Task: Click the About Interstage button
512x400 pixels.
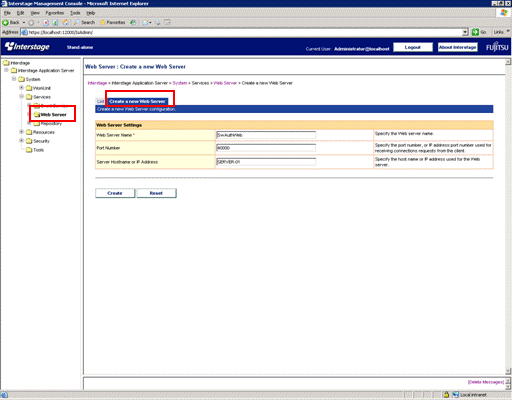Action: (457, 47)
